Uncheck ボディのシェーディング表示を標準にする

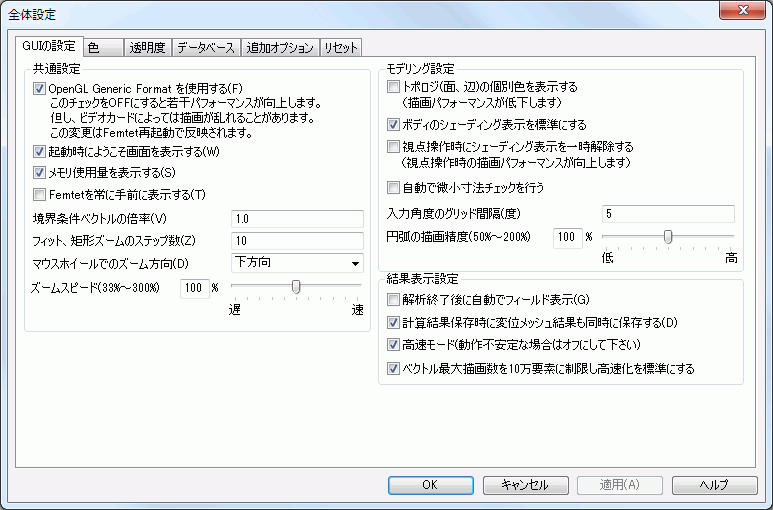(394, 125)
